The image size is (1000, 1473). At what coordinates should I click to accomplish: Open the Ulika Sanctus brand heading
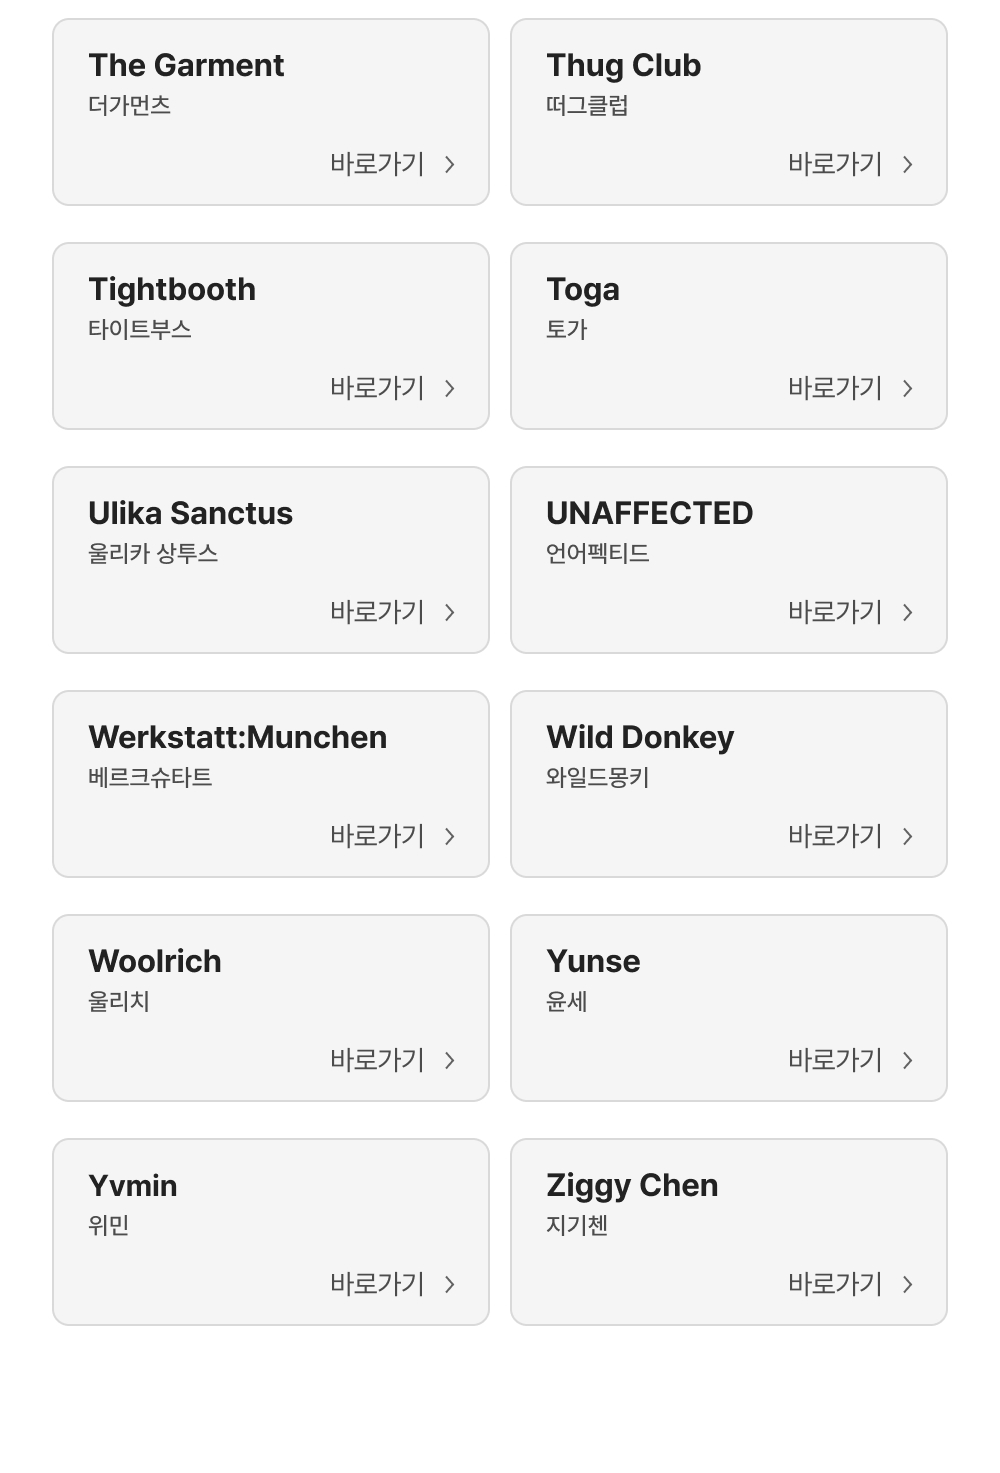pyautogui.click(x=190, y=513)
